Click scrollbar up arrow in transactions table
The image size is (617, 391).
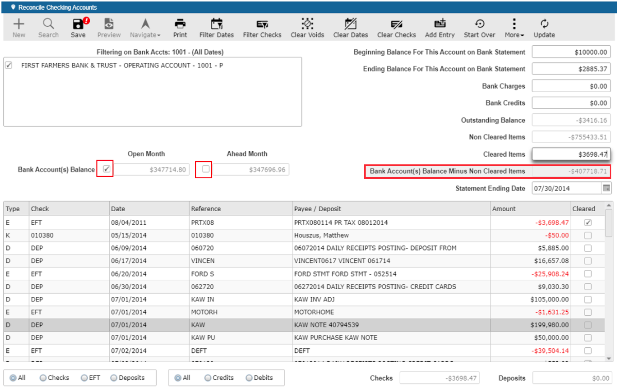point(609,206)
